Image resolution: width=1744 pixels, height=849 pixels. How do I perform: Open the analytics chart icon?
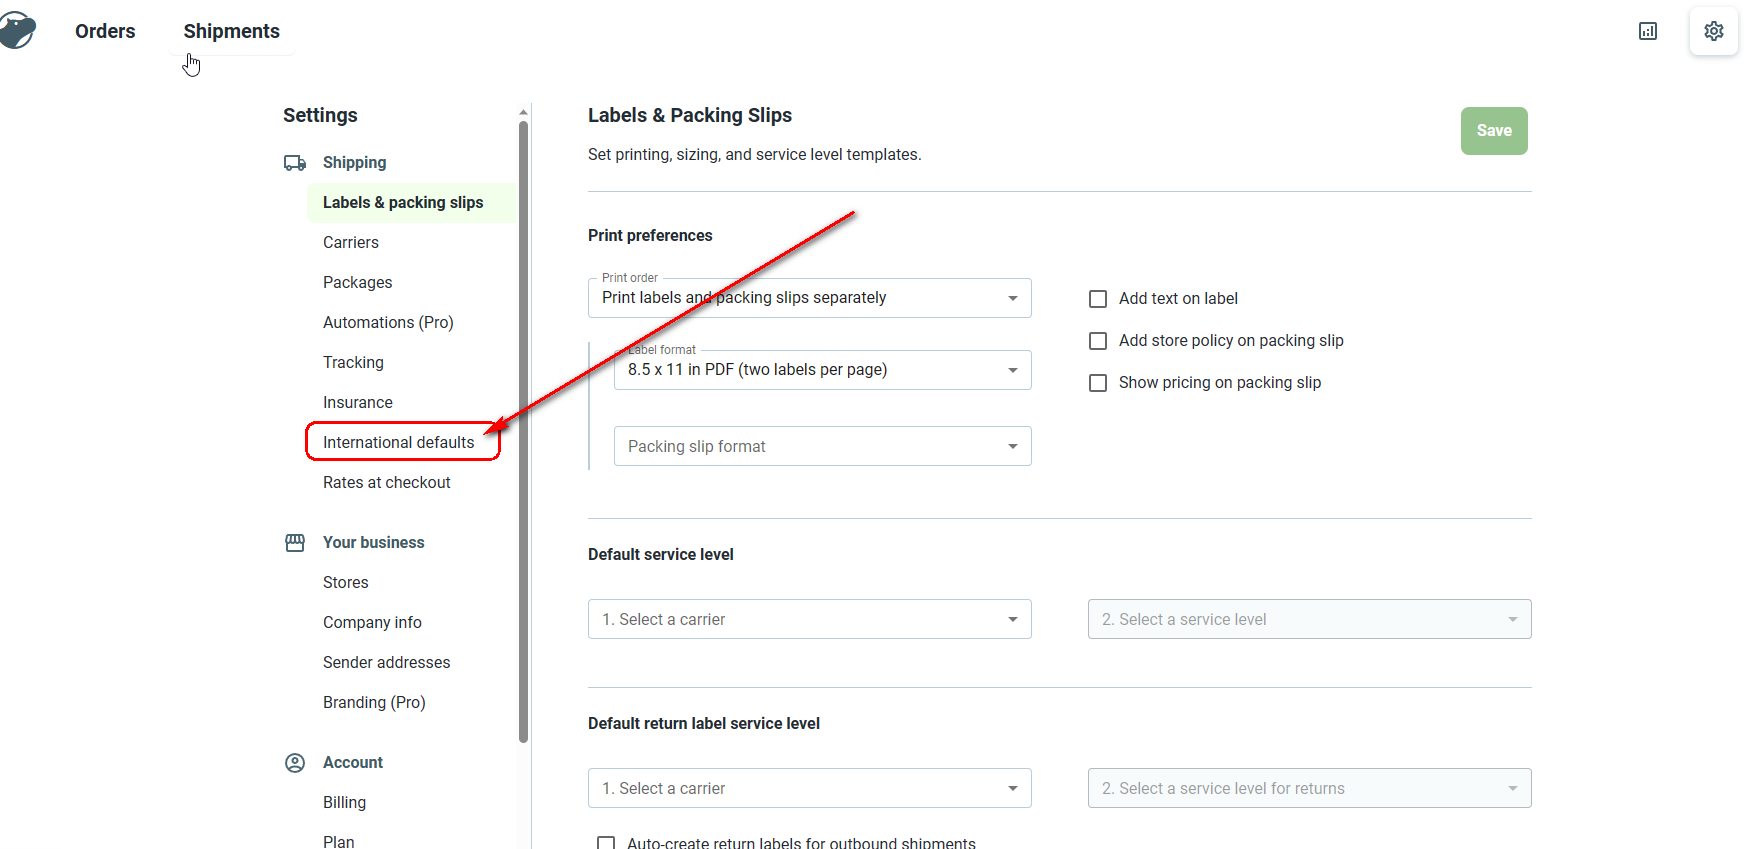(1648, 31)
